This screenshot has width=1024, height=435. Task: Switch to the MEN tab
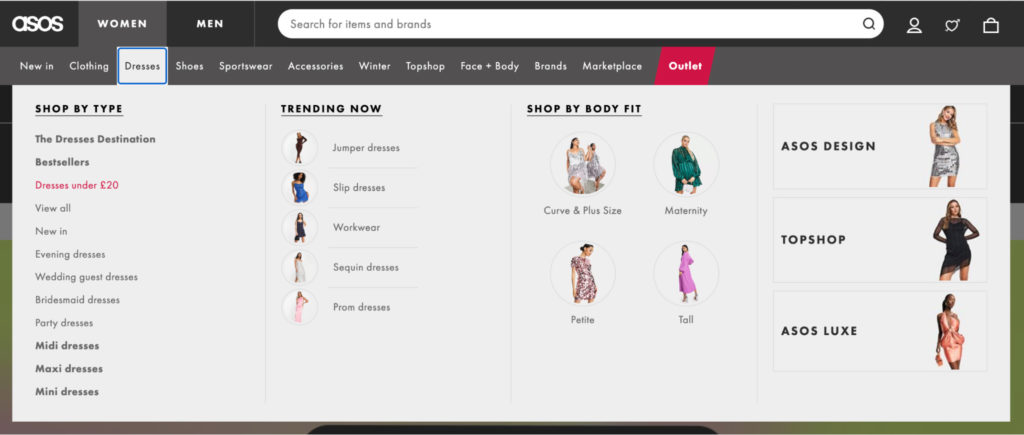click(210, 24)
